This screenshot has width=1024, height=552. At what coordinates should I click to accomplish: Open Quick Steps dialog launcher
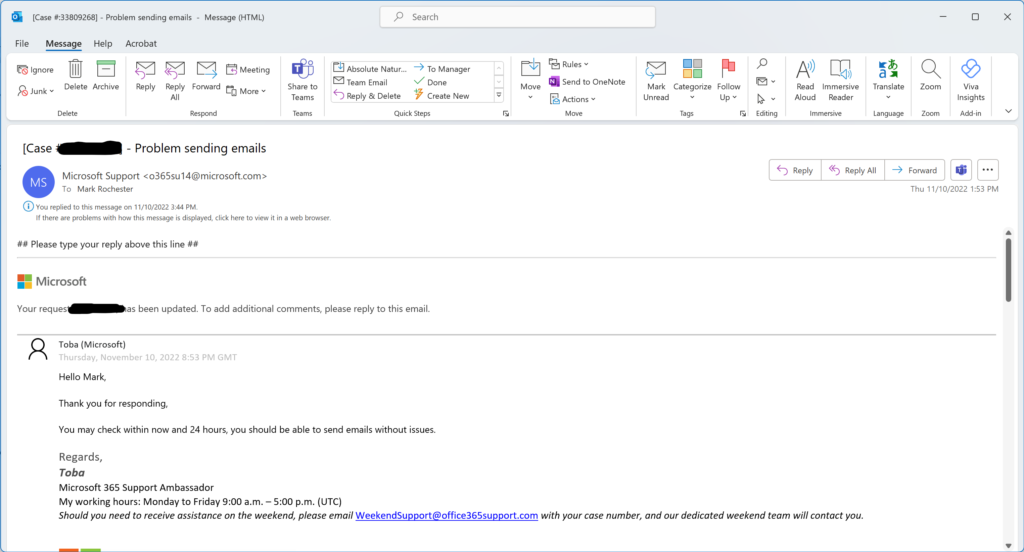click(x=505, y=114)
